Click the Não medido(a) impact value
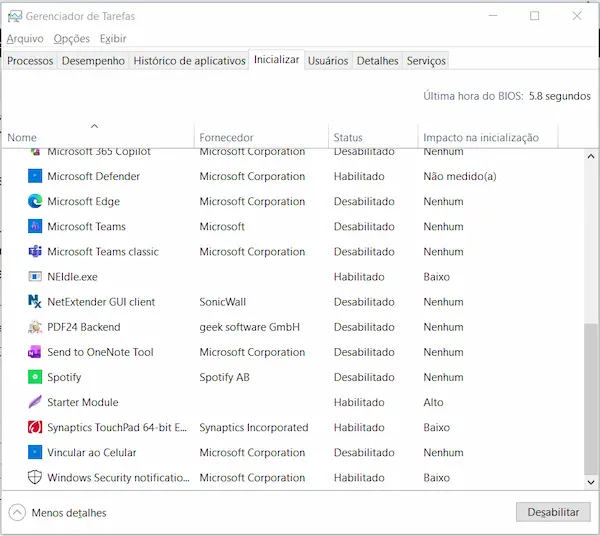This screenshot has width=600, height=536. click(460, 176)
